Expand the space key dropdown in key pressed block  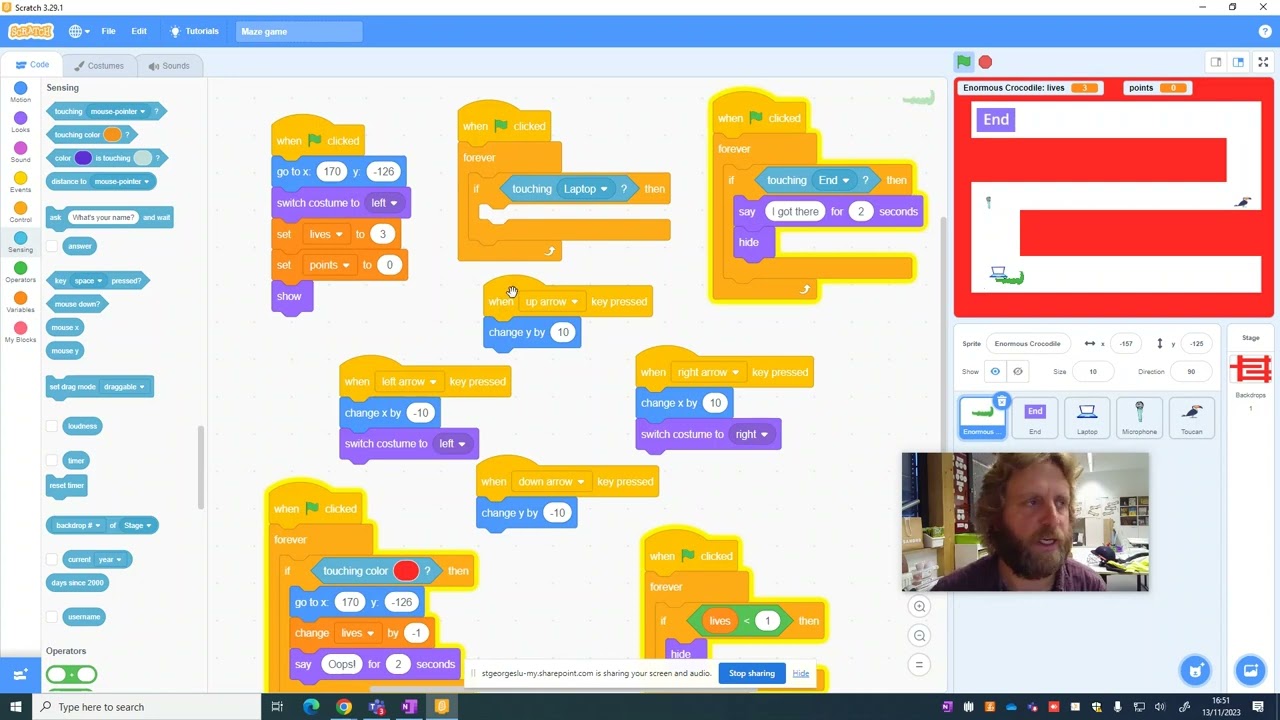[89, 281]
